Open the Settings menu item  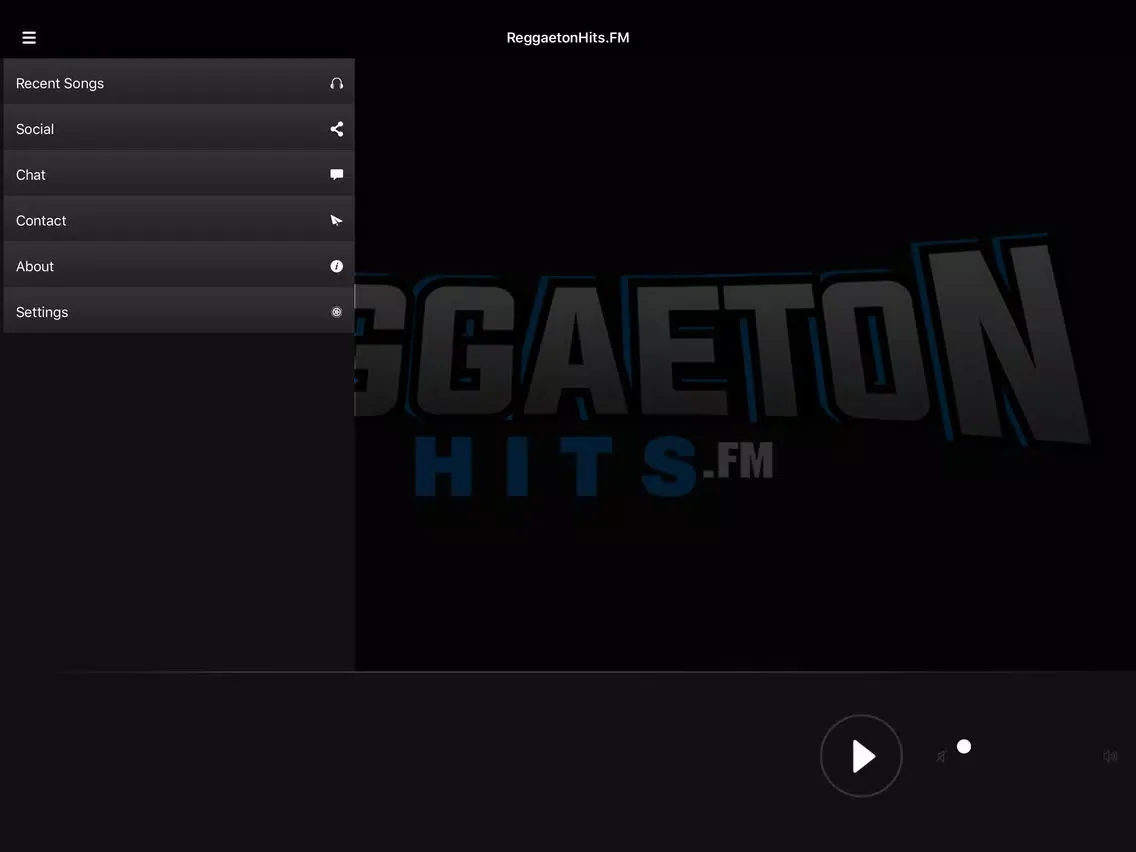tap(179, 312)
